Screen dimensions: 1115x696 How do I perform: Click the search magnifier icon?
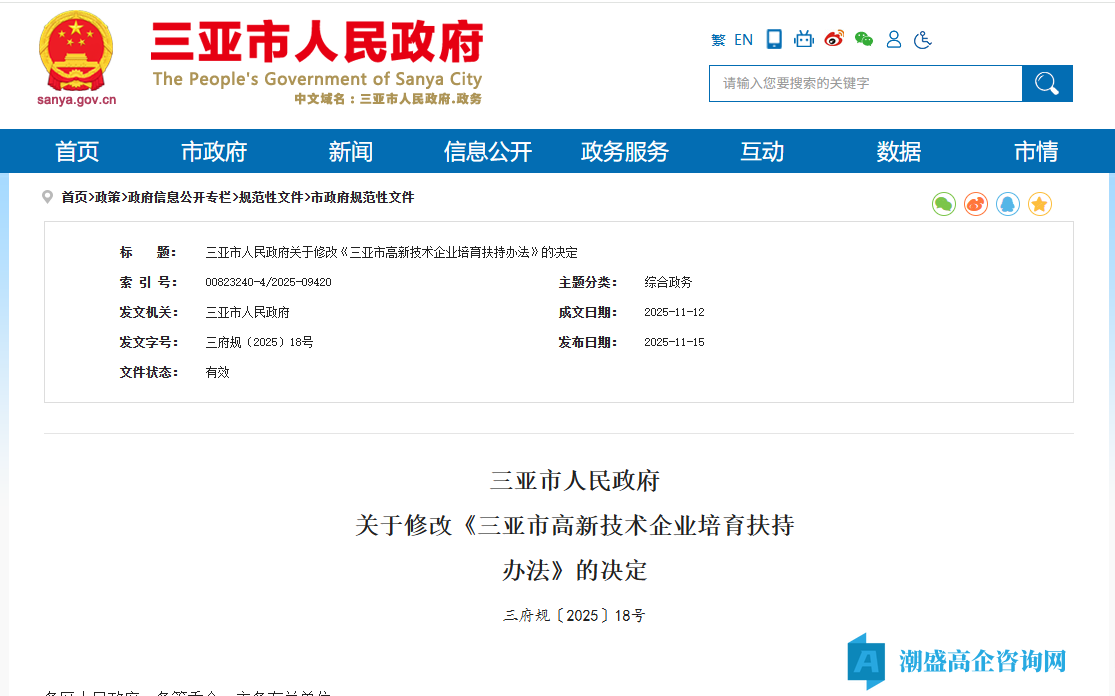(1047, 83)
